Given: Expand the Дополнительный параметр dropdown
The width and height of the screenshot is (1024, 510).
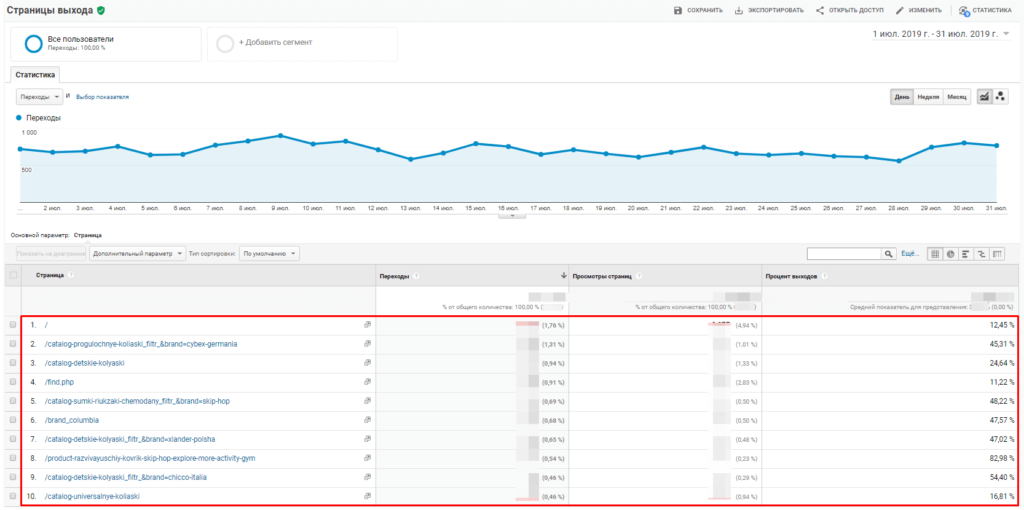Looking at the screenshot, I should (x=137, y=254).
